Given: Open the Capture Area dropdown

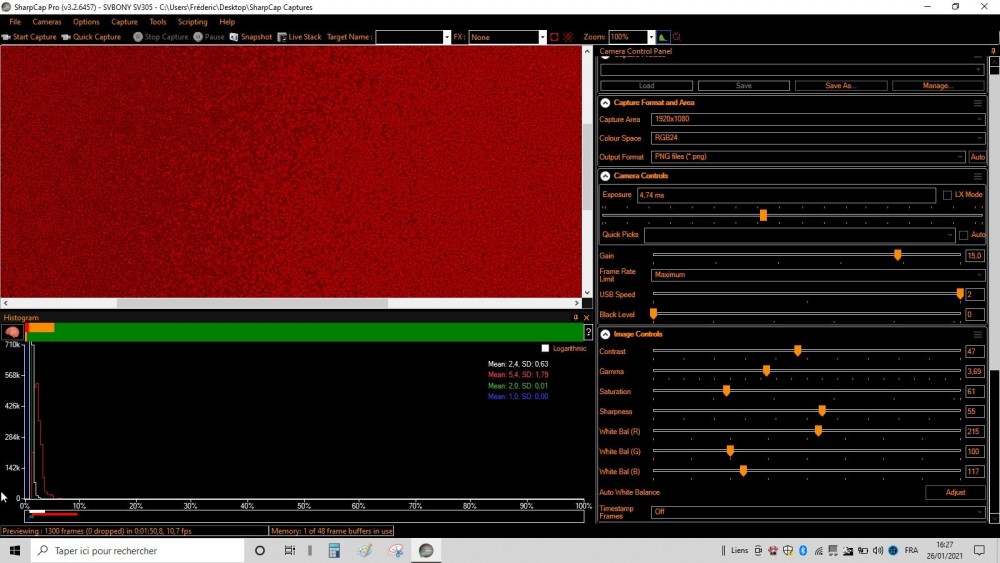Looking at the screenshot, I should coord(818,119).
